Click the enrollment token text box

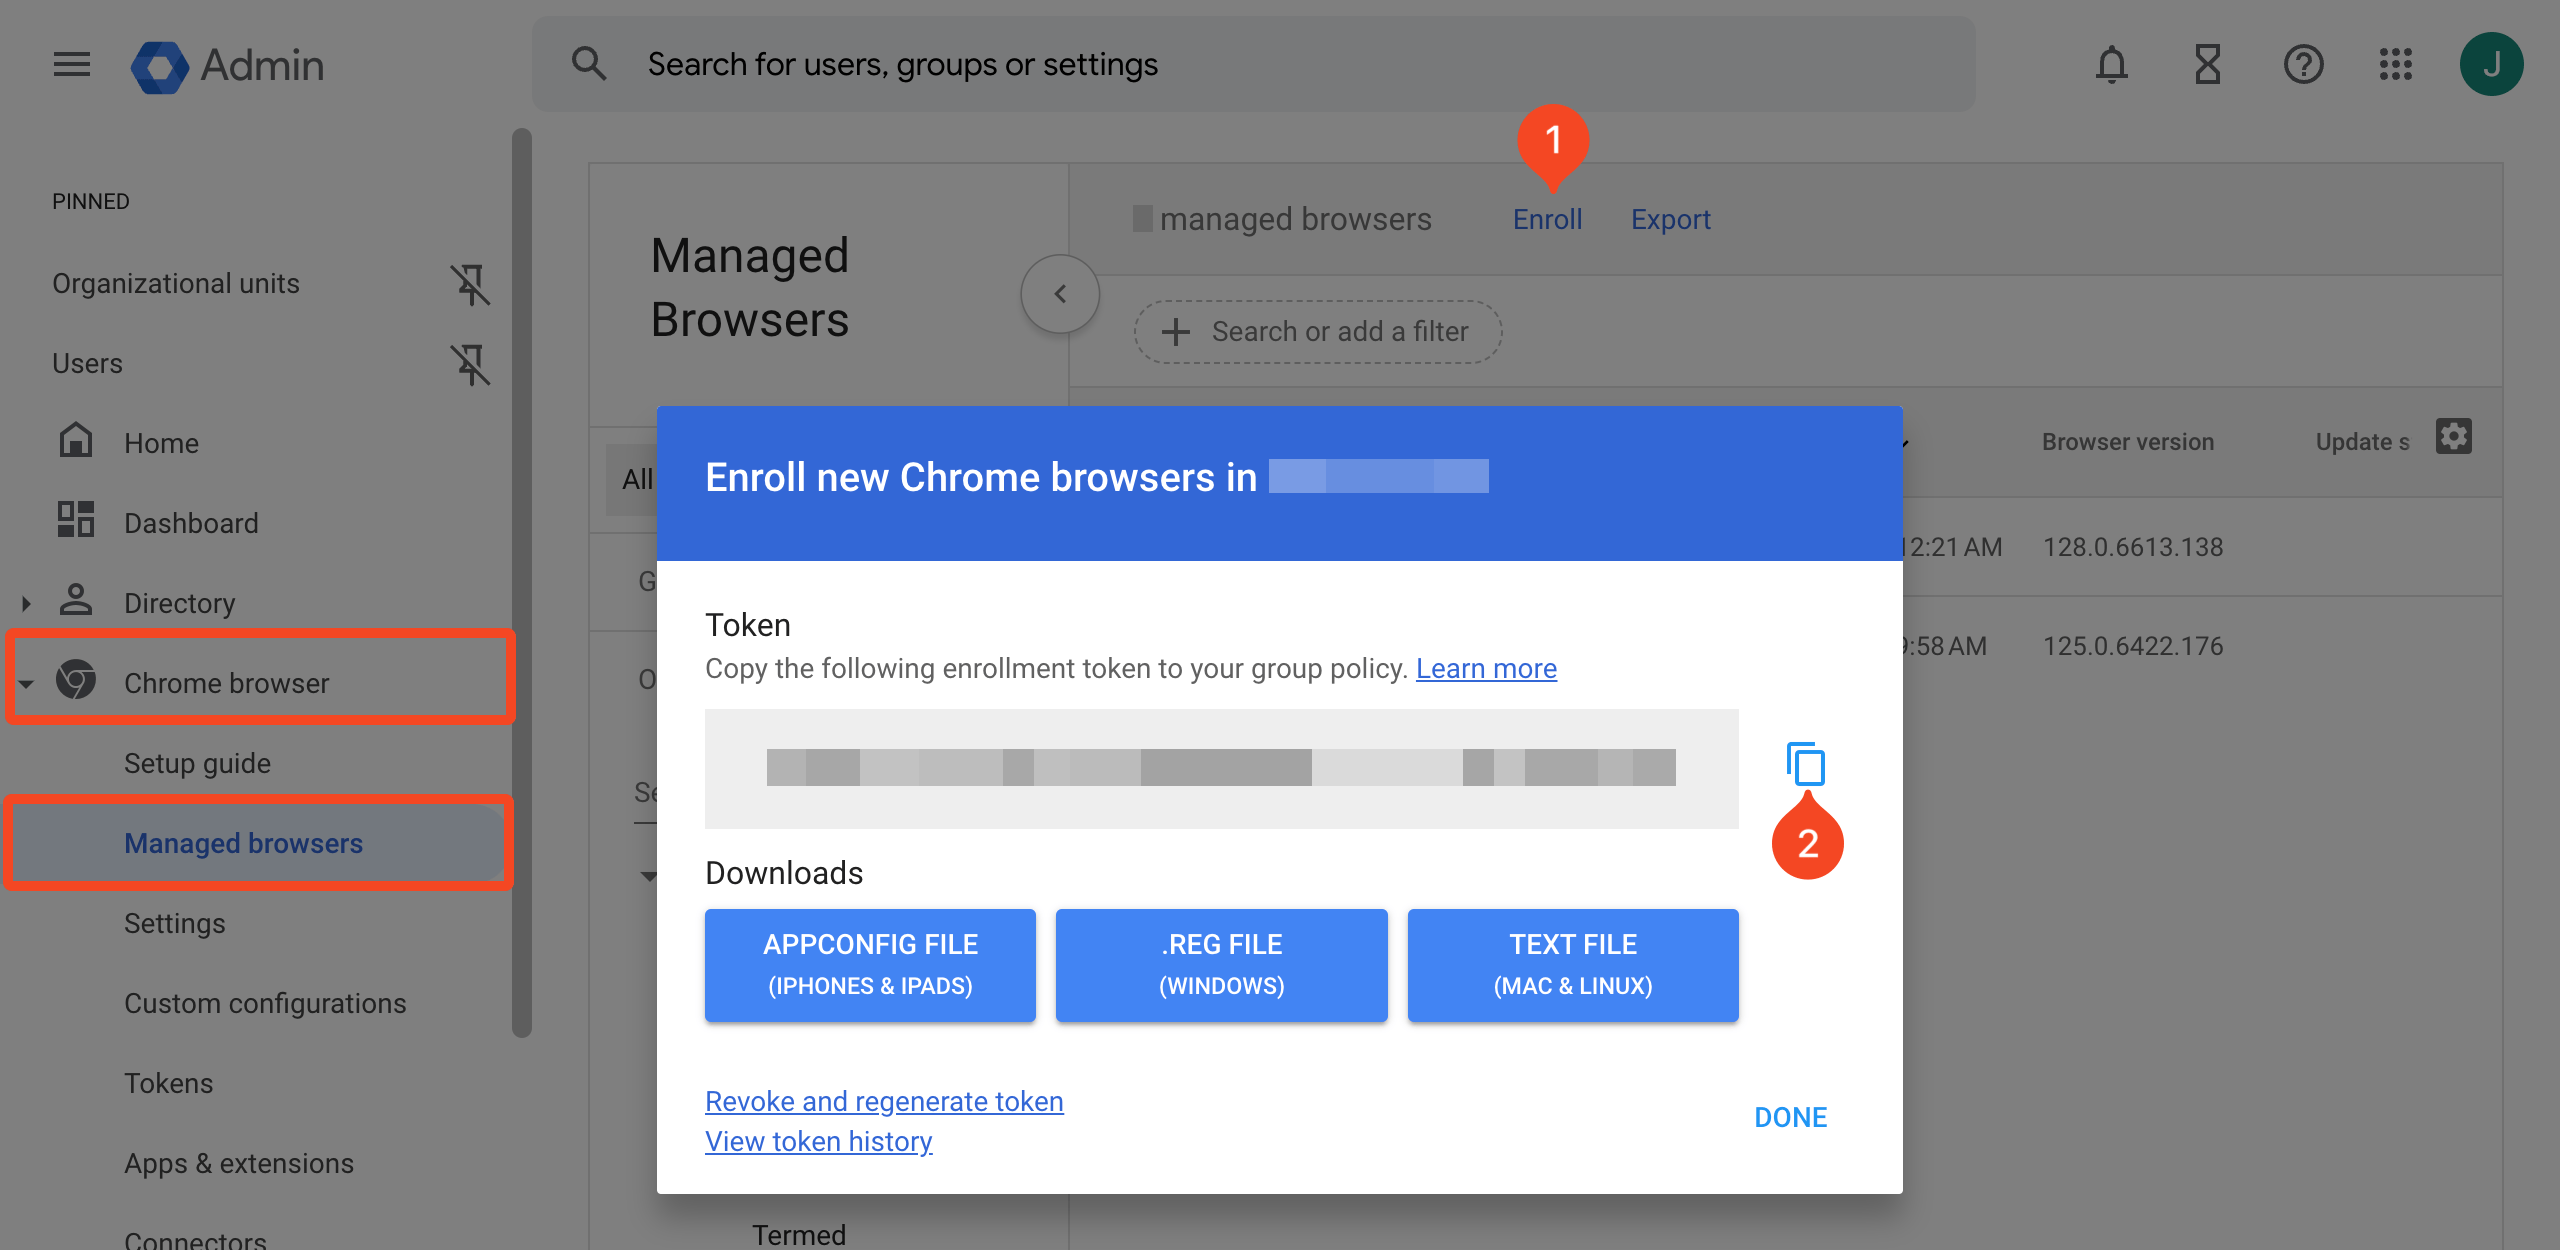1221,768
